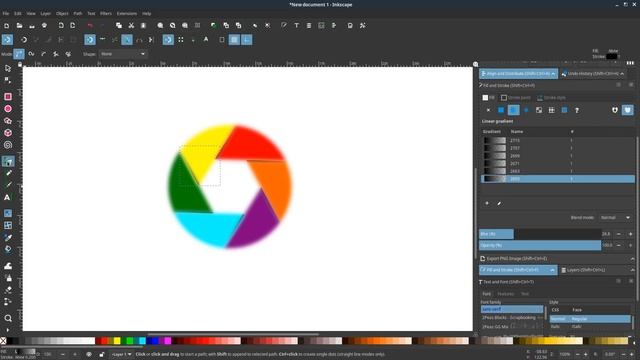
Task: Click the Zoom selection toolbar icon
Action: tap(160, 26)
